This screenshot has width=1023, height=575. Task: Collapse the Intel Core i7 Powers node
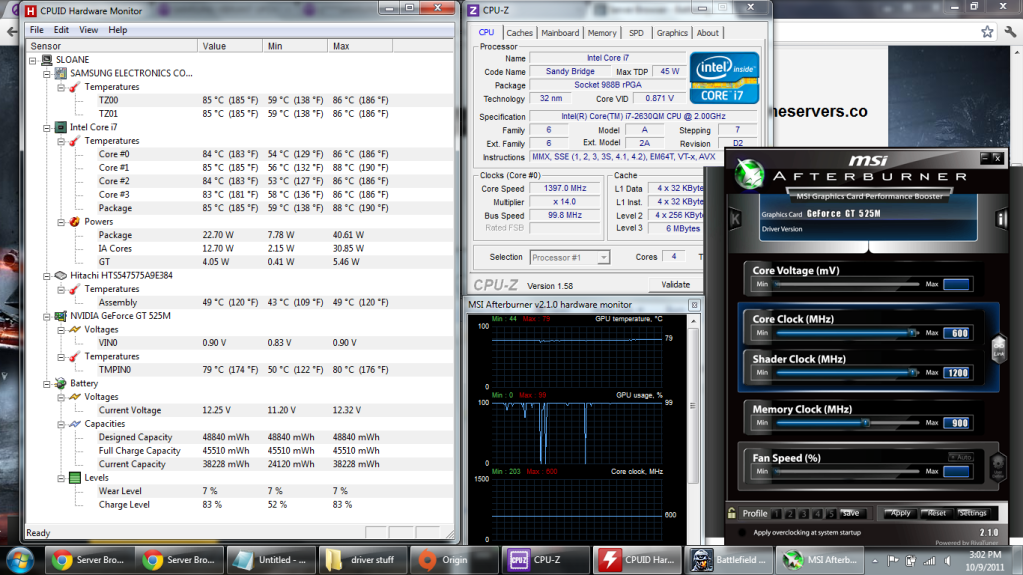61,222
